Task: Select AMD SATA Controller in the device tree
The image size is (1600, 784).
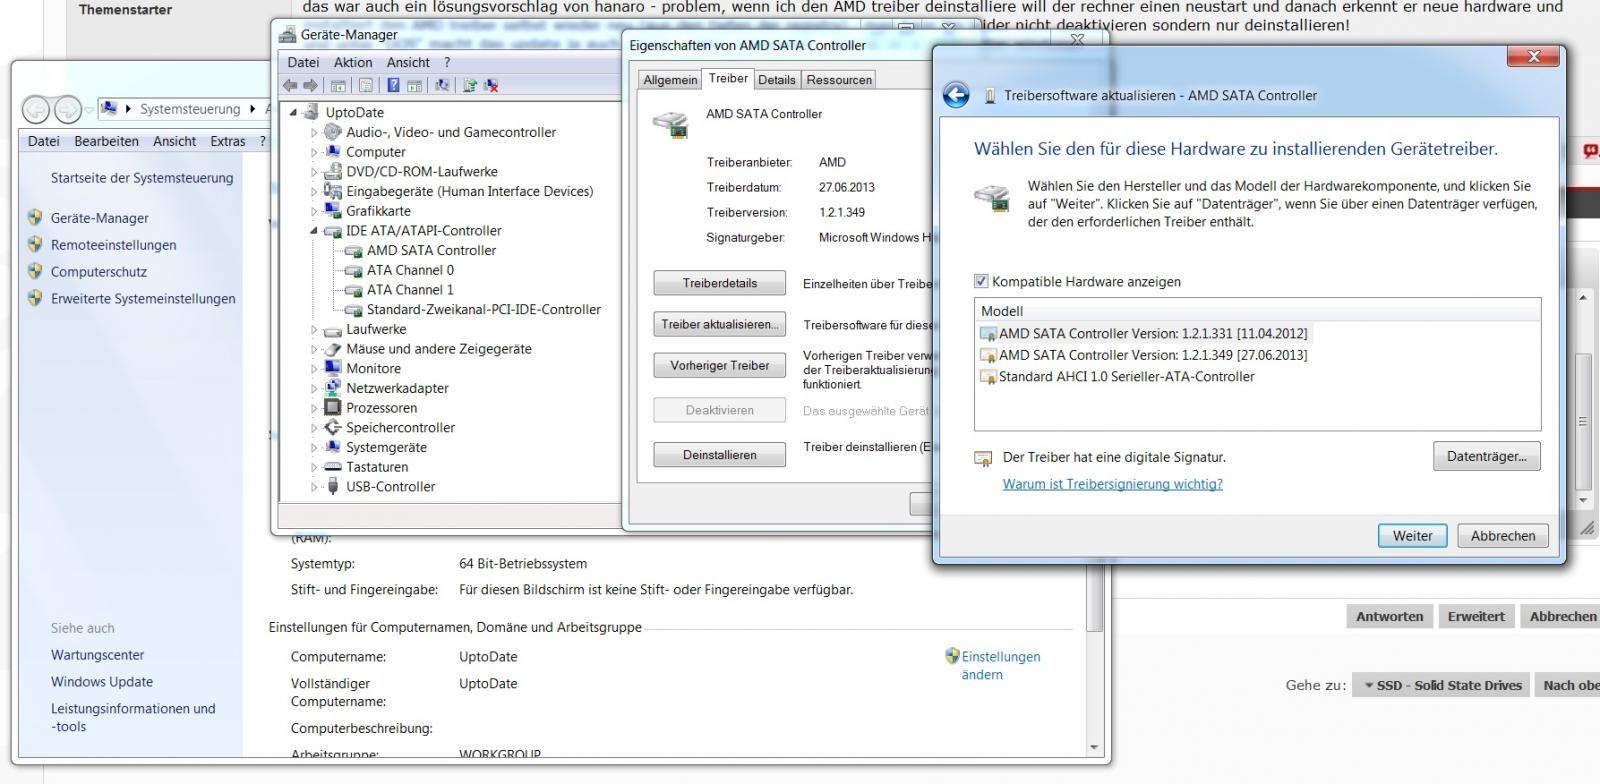Action: click(431, 250)
